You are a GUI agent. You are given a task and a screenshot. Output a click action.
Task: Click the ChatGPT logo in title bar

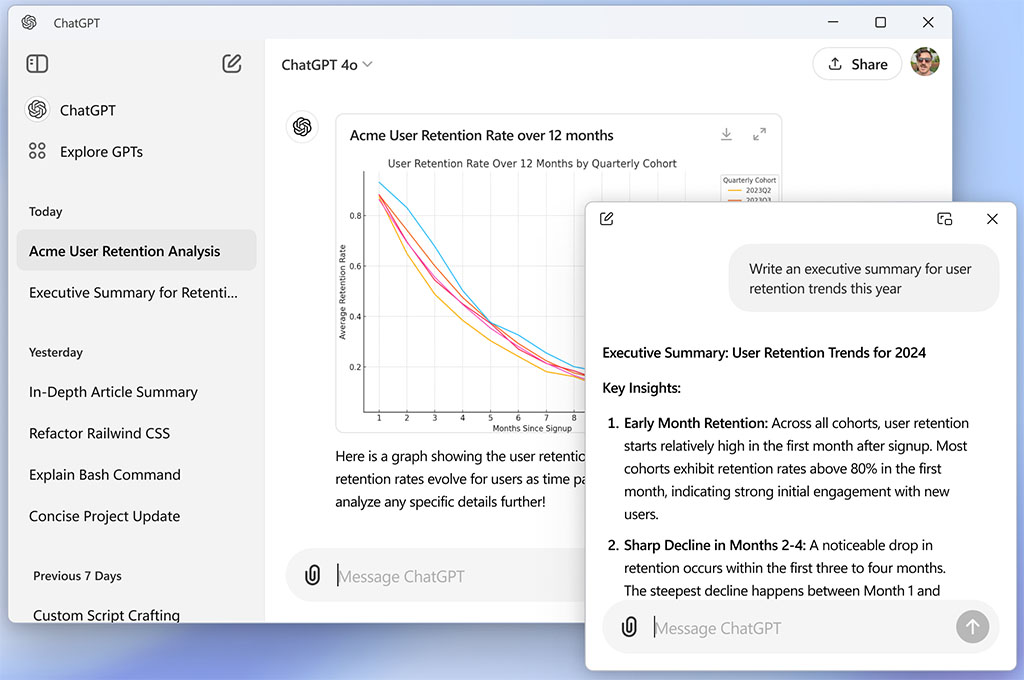tap(29, 23)
